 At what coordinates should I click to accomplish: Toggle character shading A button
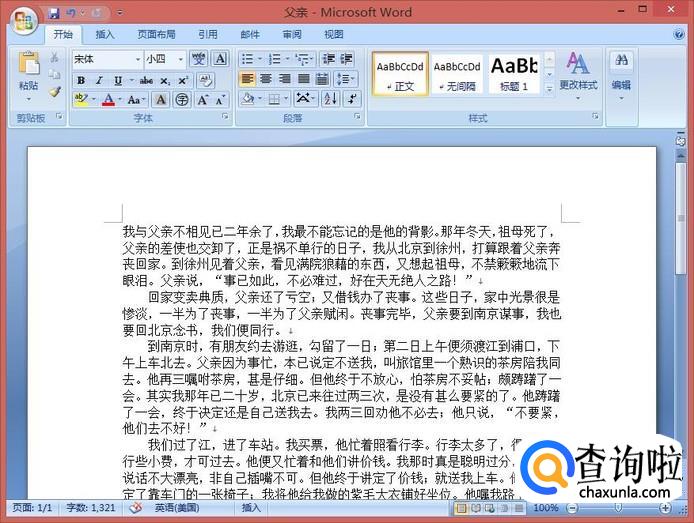[x=161, y=100]
